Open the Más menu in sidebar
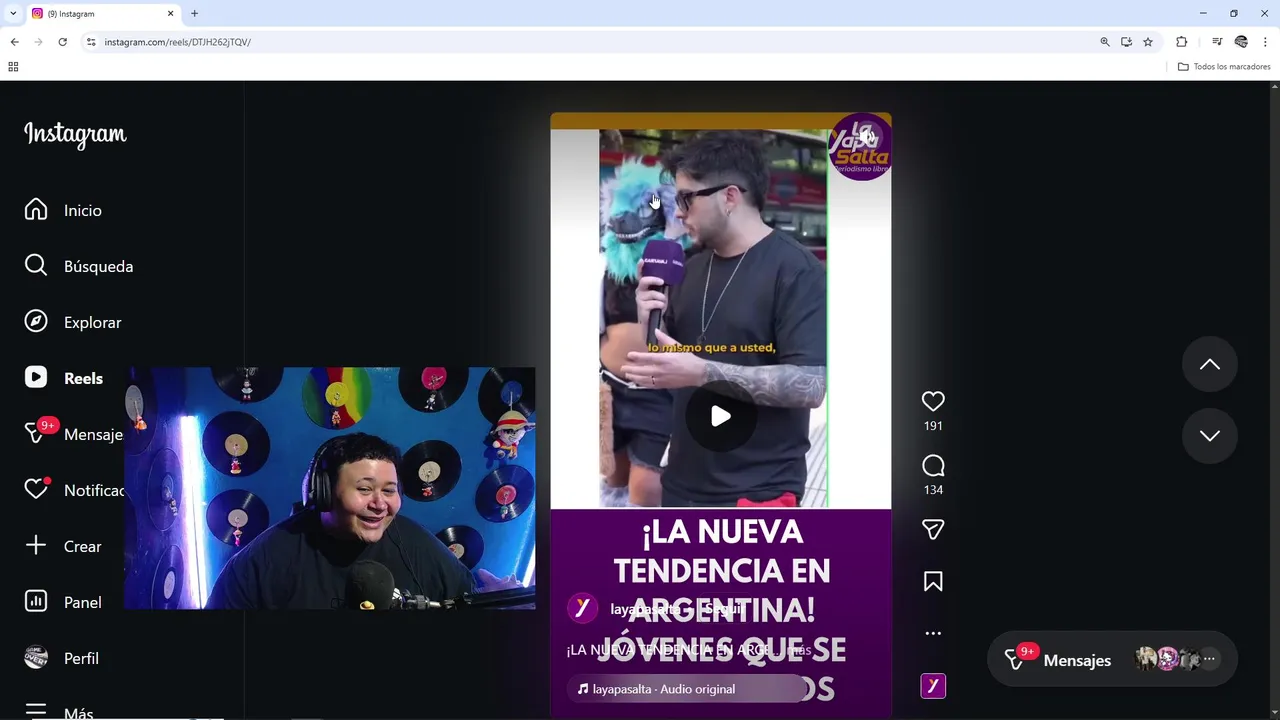The width and height of the screenshot is (1280, 720). click(x=58, y=712)
